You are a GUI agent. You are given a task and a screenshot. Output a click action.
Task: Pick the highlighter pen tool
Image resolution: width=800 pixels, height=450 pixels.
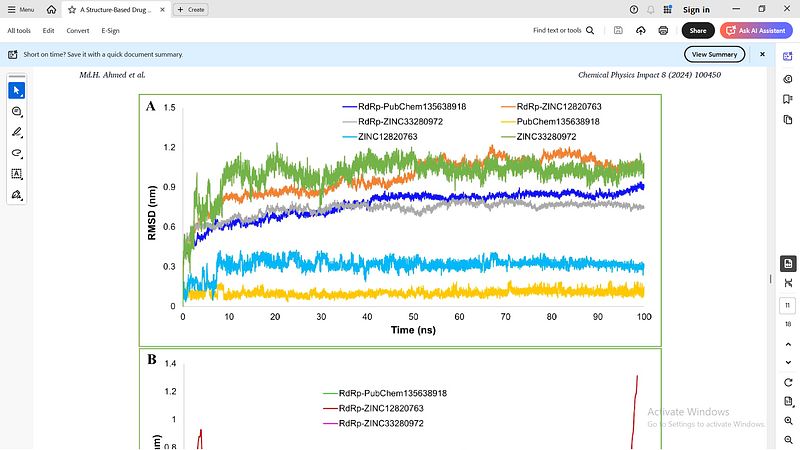(17, 132)
